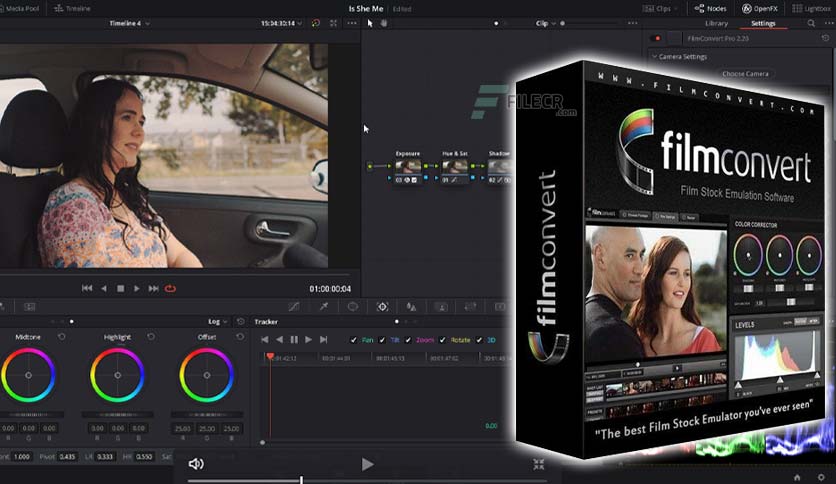Click the speaker volume icon
Viewport: 836px width, 484px height.
pos(196,464)
